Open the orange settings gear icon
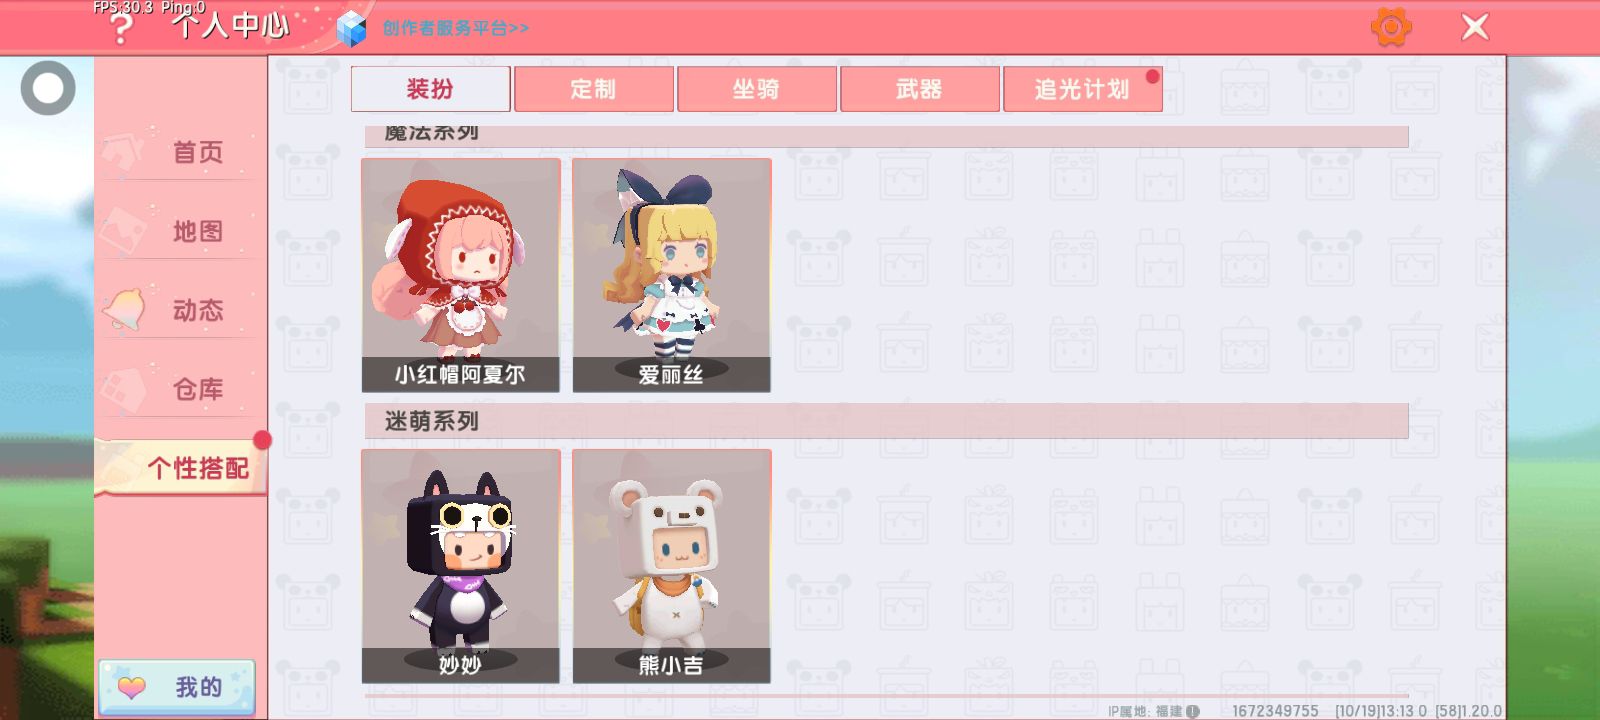This screenshot has height=720, width=1600. (x=1391, y=27)
